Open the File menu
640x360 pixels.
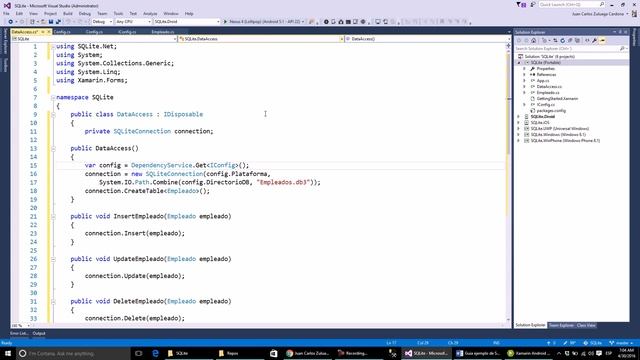point(7,13)
